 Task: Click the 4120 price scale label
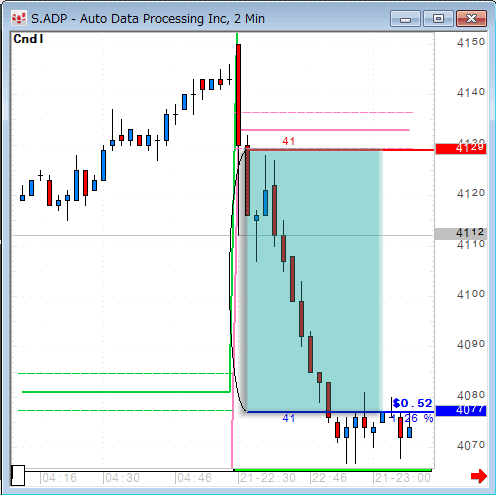point(471,193)
